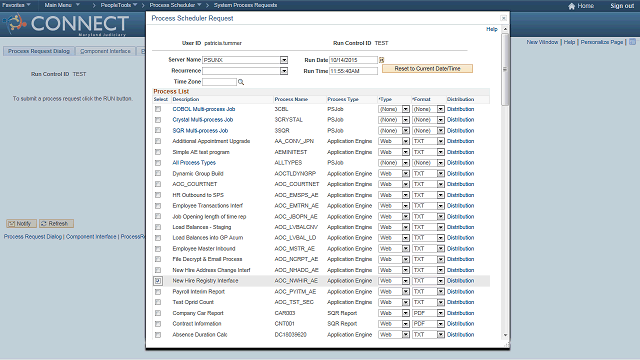
Task: Open SQR Multi-process Job link
Action: pyautogui.click(x=200, y=131)
